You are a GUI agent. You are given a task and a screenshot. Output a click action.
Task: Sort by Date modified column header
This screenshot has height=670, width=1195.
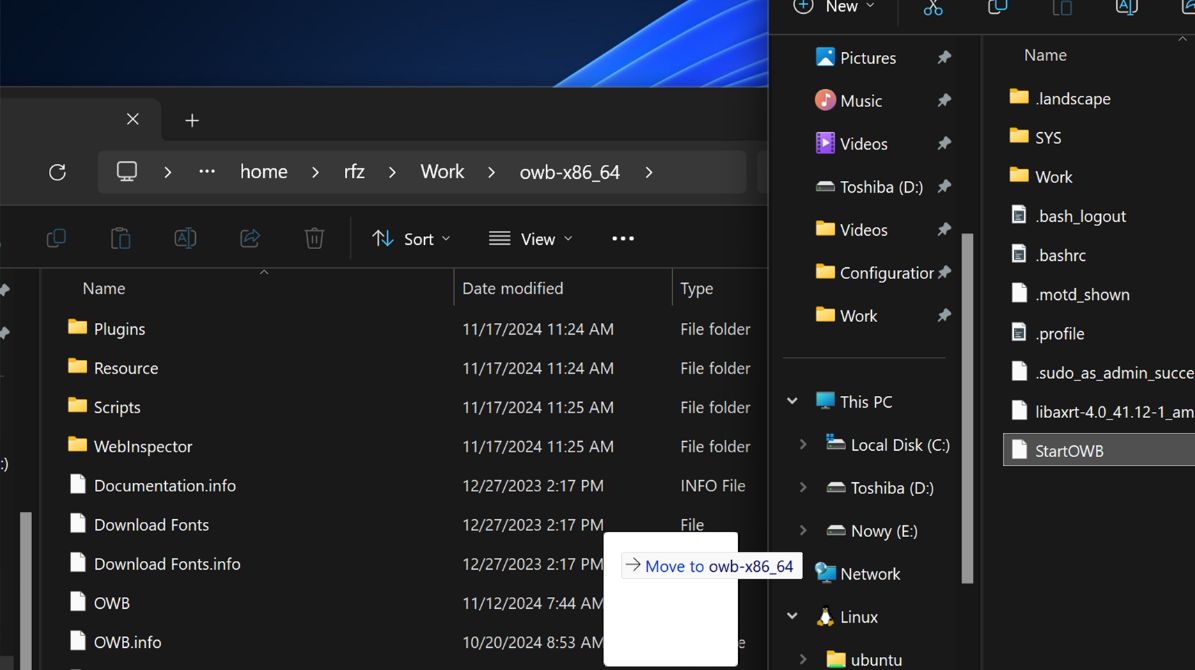pyautogui.click(x=512, y=288)
